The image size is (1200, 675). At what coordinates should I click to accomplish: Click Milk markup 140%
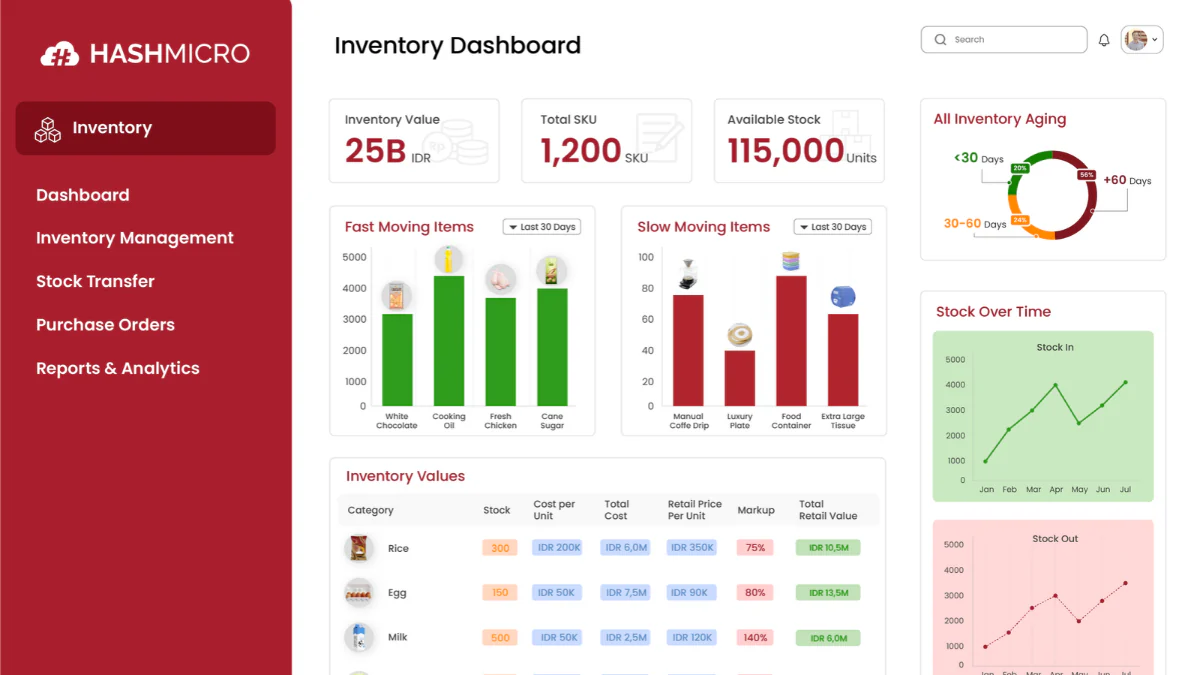point(755,638)
